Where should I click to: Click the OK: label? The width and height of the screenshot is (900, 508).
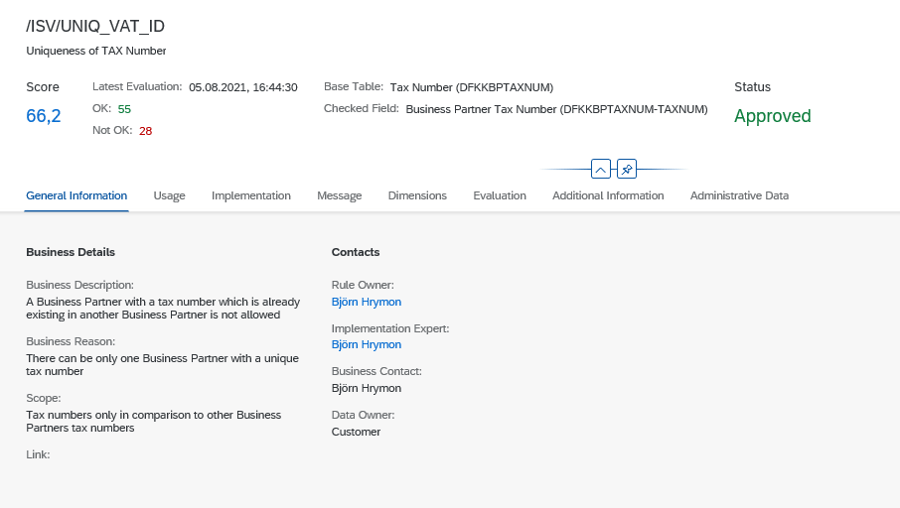tap(102, 108)
